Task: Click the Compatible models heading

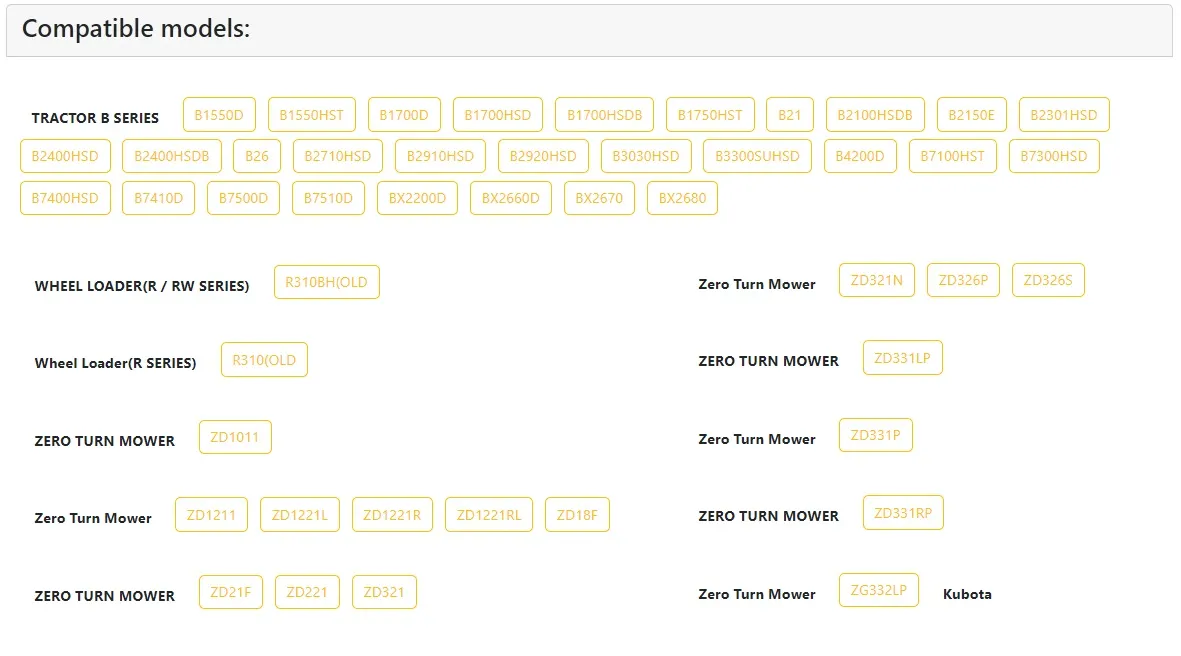Action: click(136, 29)
